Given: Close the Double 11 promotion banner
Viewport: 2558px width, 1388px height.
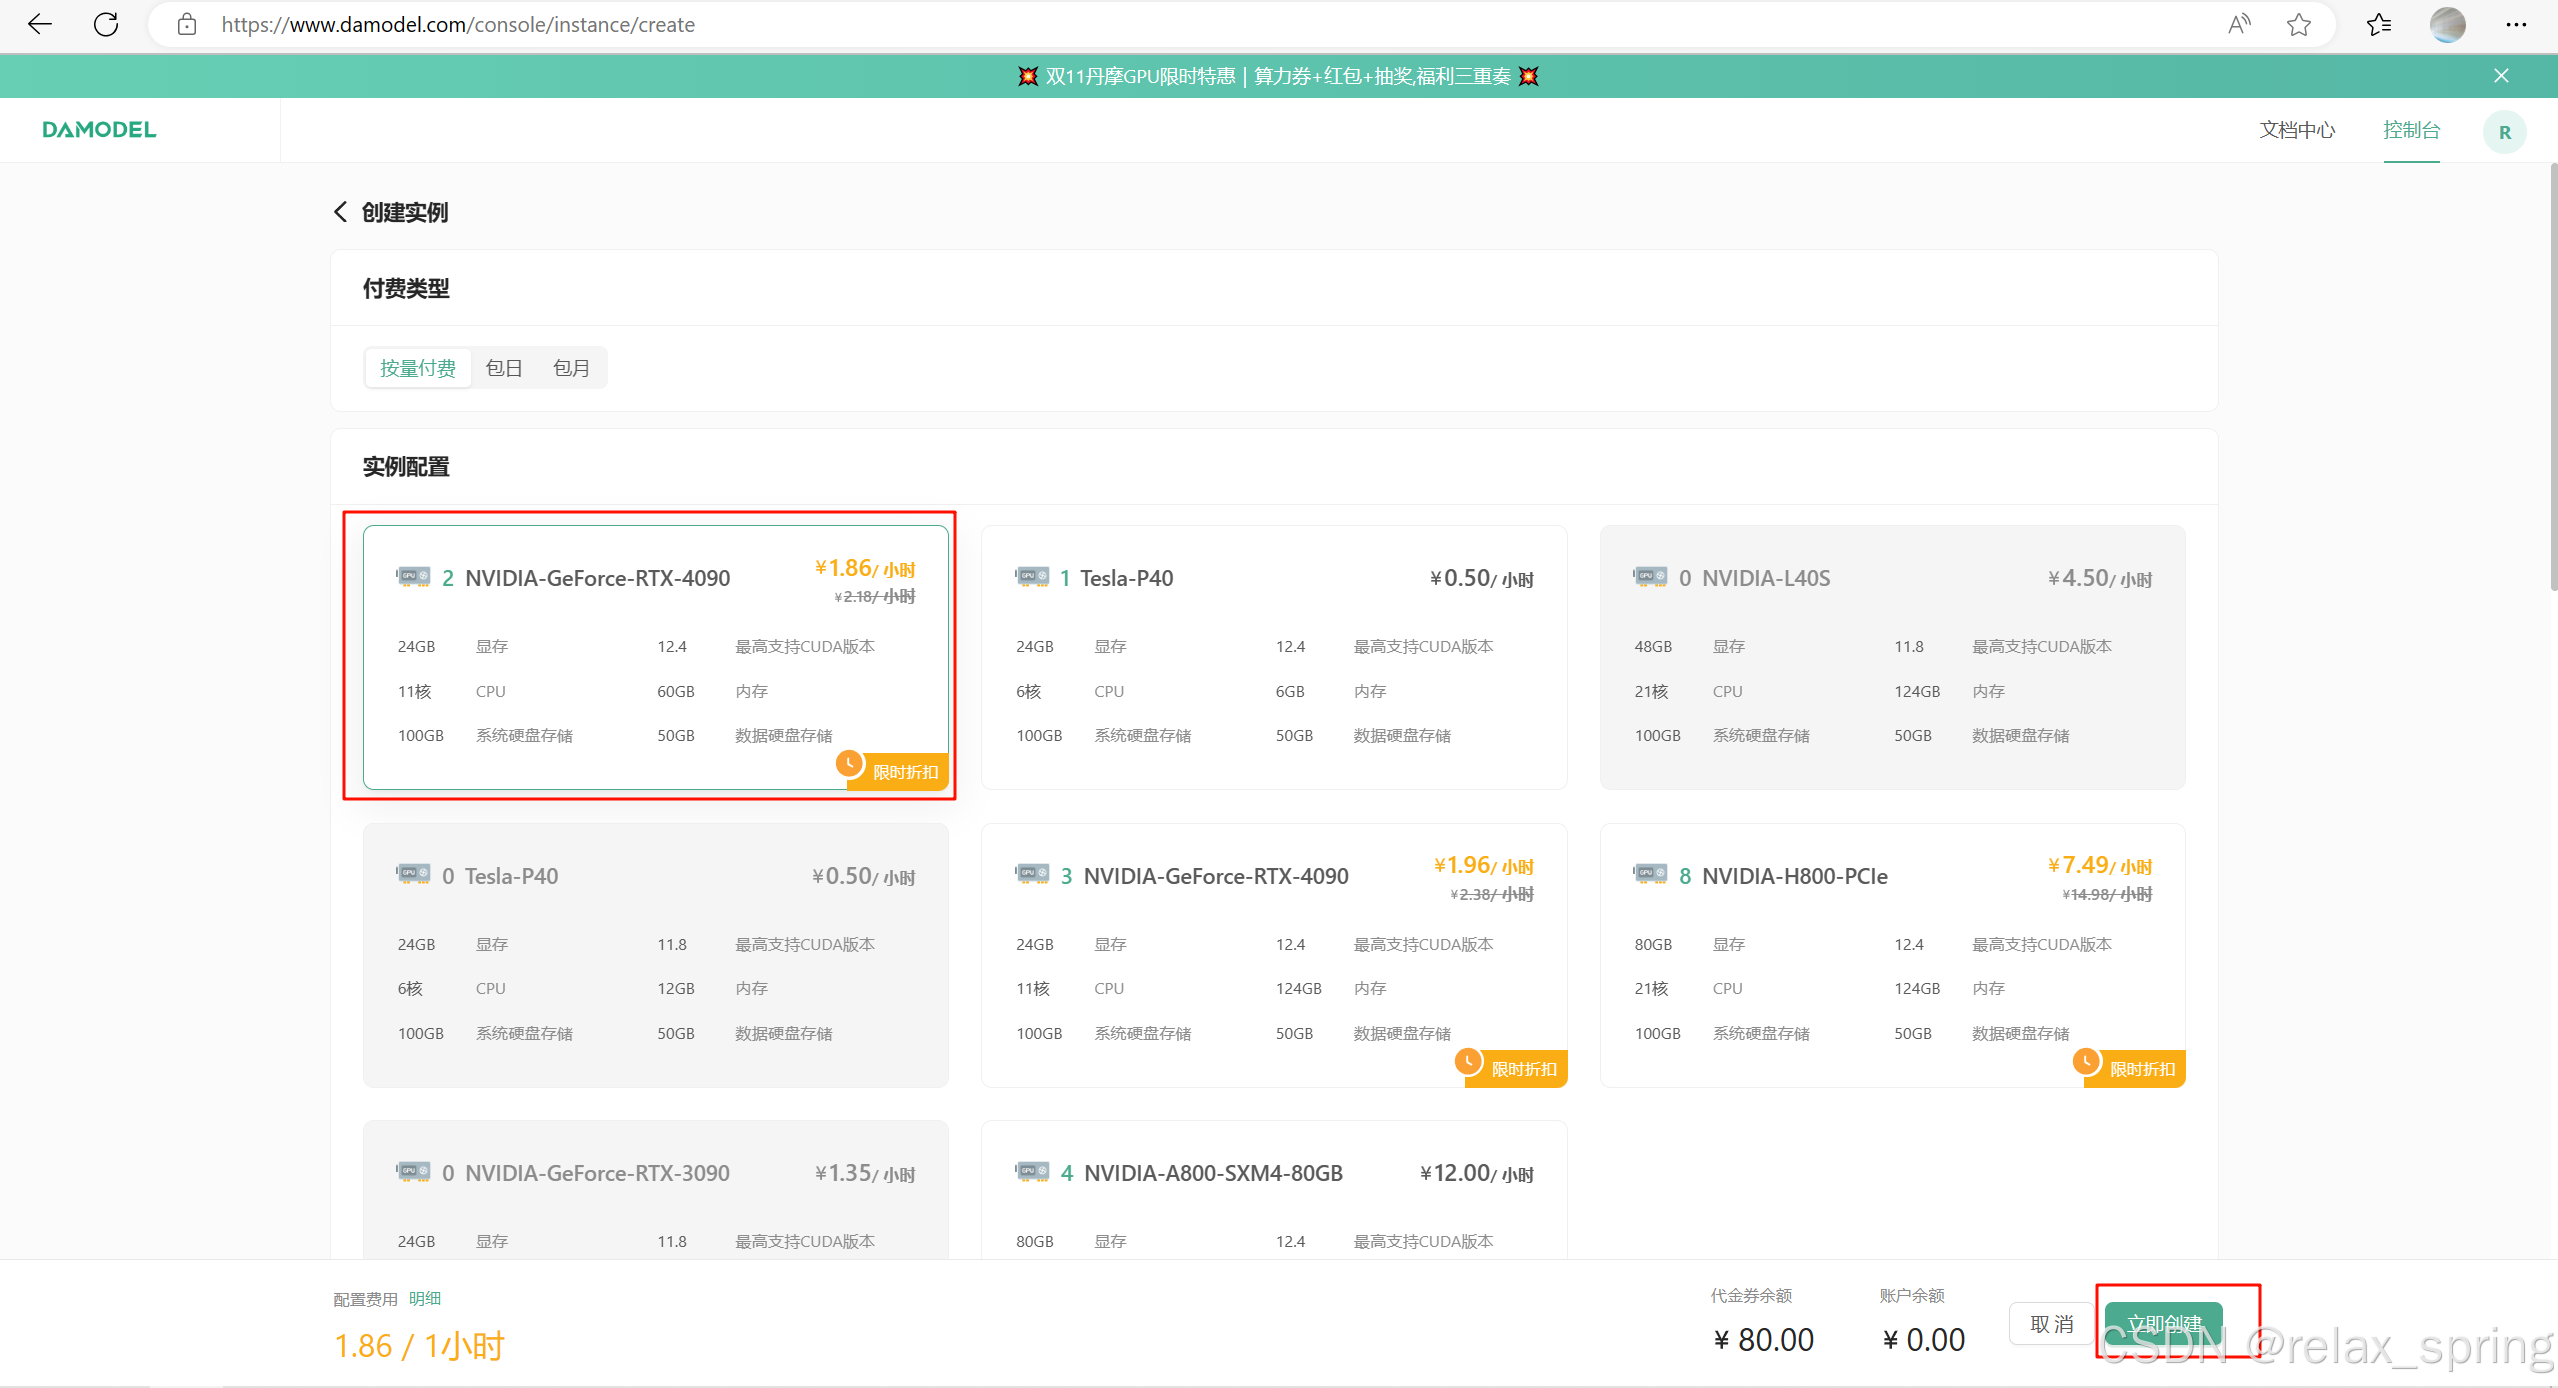Looking at the screenshot, I should pyautogui.click(x=2501, y=76).
